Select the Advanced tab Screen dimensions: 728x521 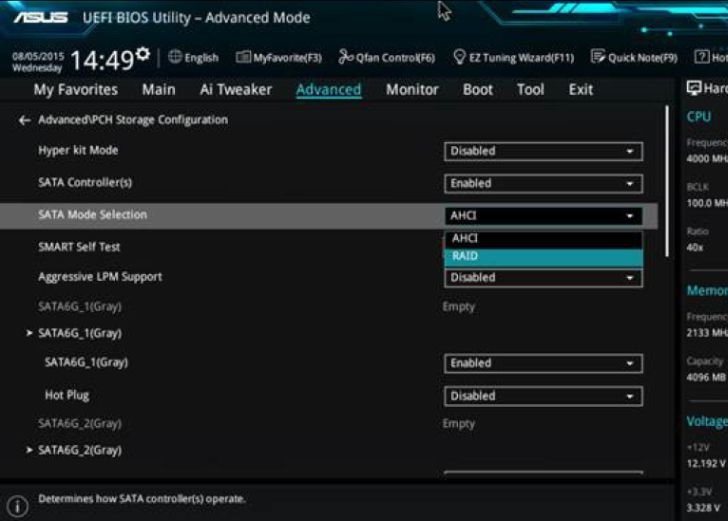(x=328, y=90)
